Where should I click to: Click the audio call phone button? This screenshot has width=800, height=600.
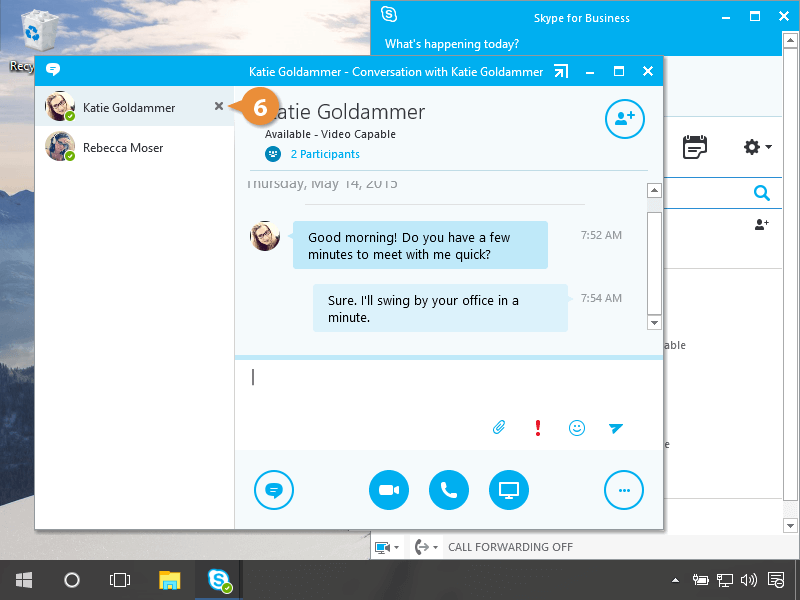click(449, 490)
